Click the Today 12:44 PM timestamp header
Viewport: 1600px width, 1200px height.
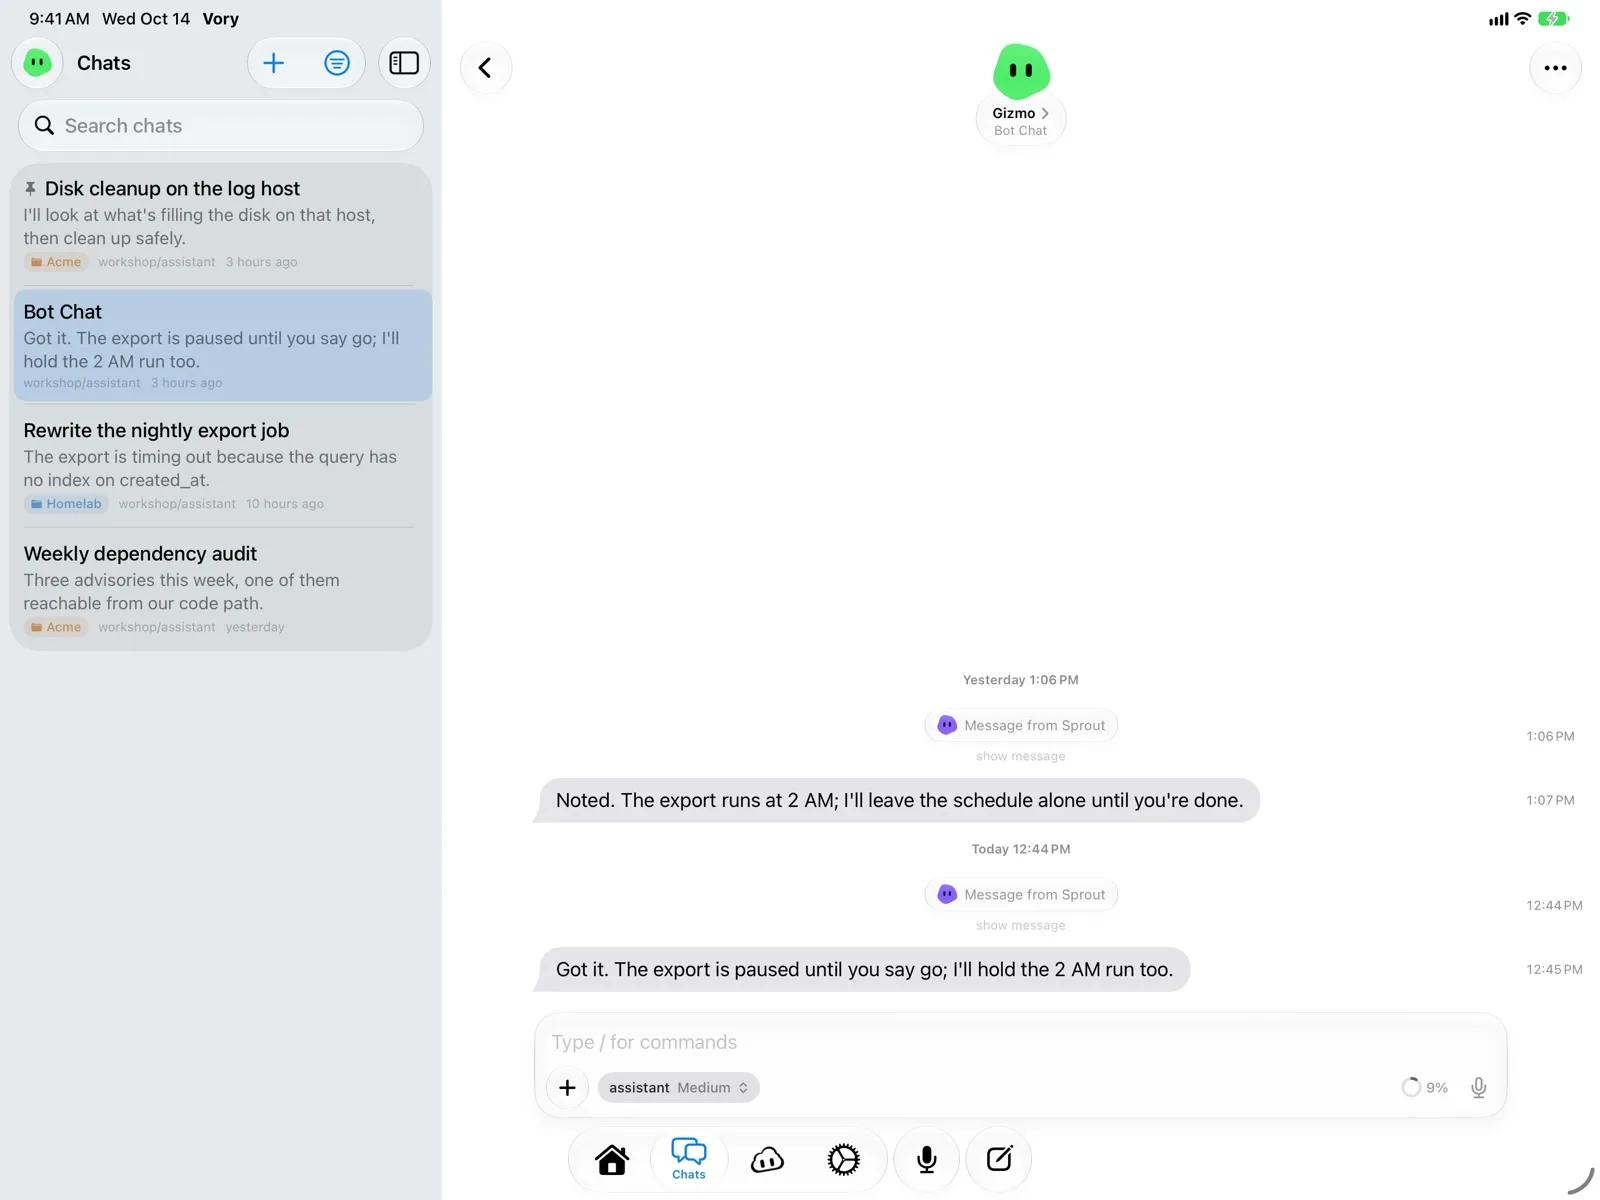point(1021,849)
